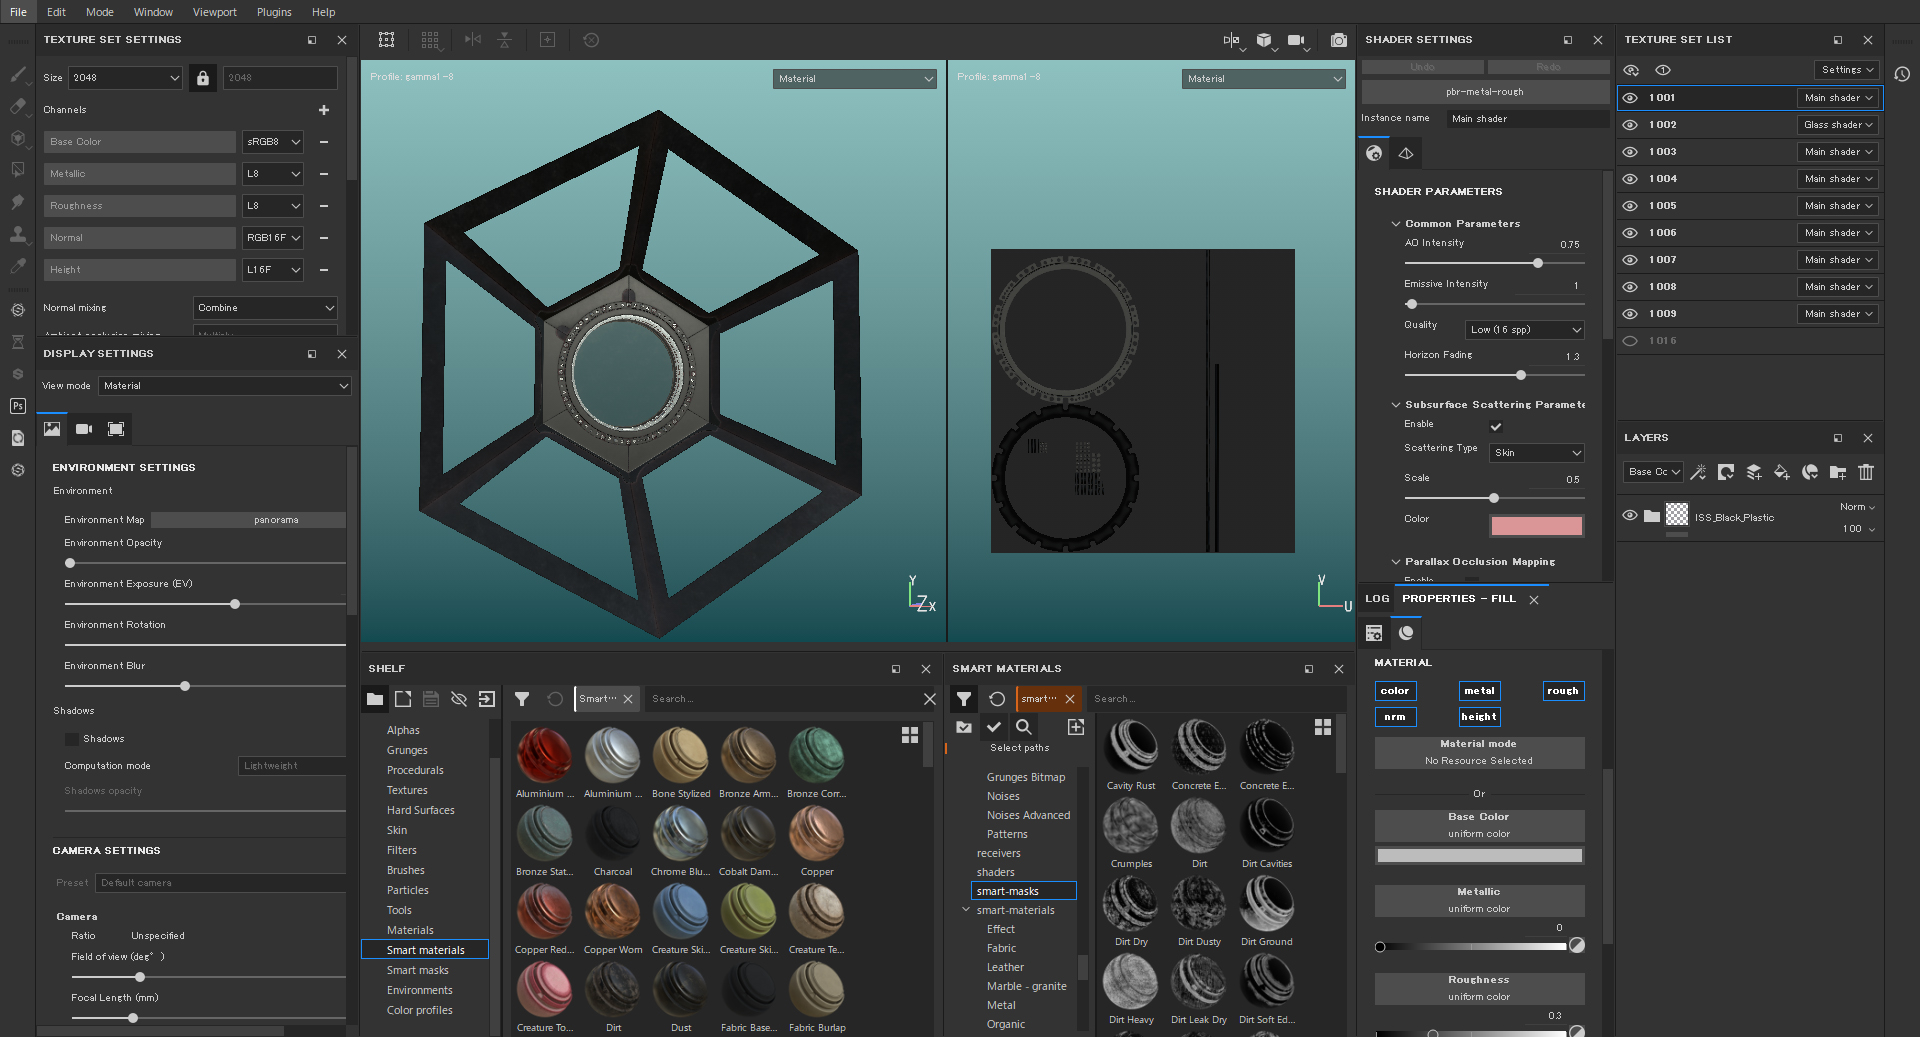
Task: Disable Subsurface Scattering Enable checkbox
Action: point(1496,426)
